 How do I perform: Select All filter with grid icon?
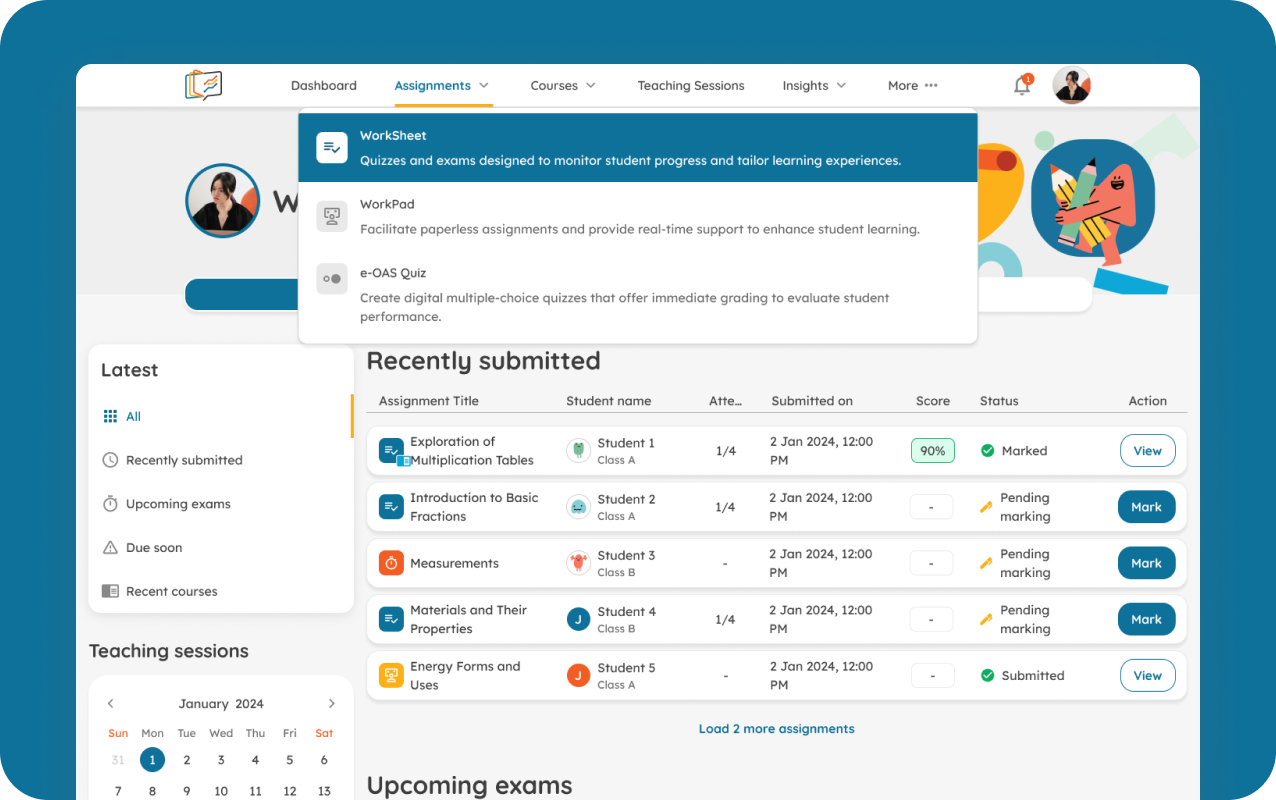pyautogui.click(x=122, y=417)
